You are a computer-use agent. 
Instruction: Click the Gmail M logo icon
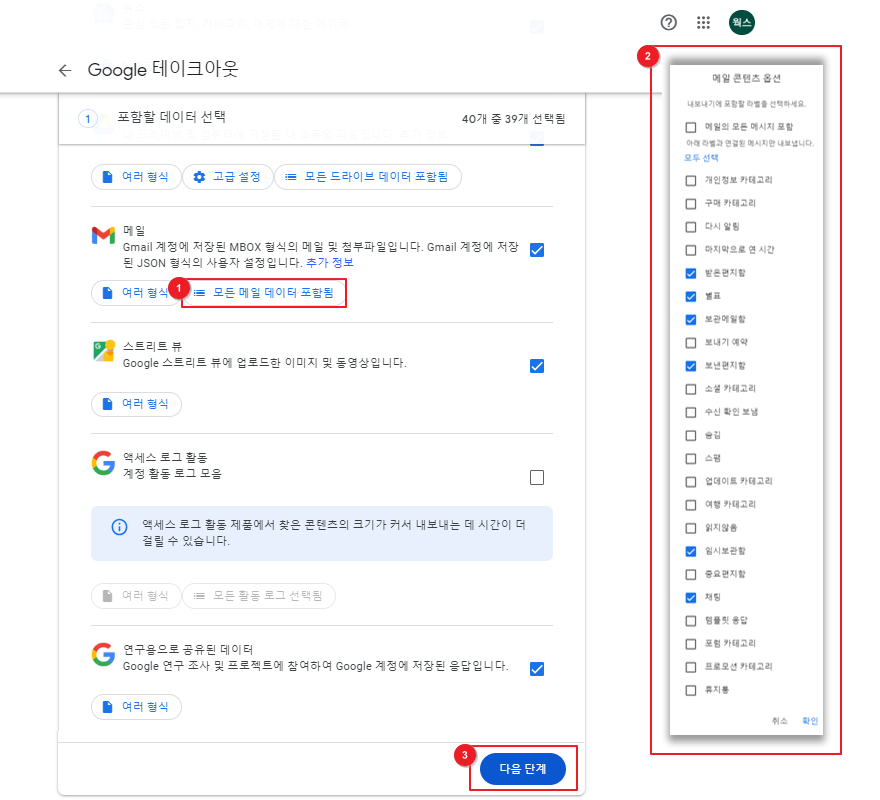click(103, 236)
